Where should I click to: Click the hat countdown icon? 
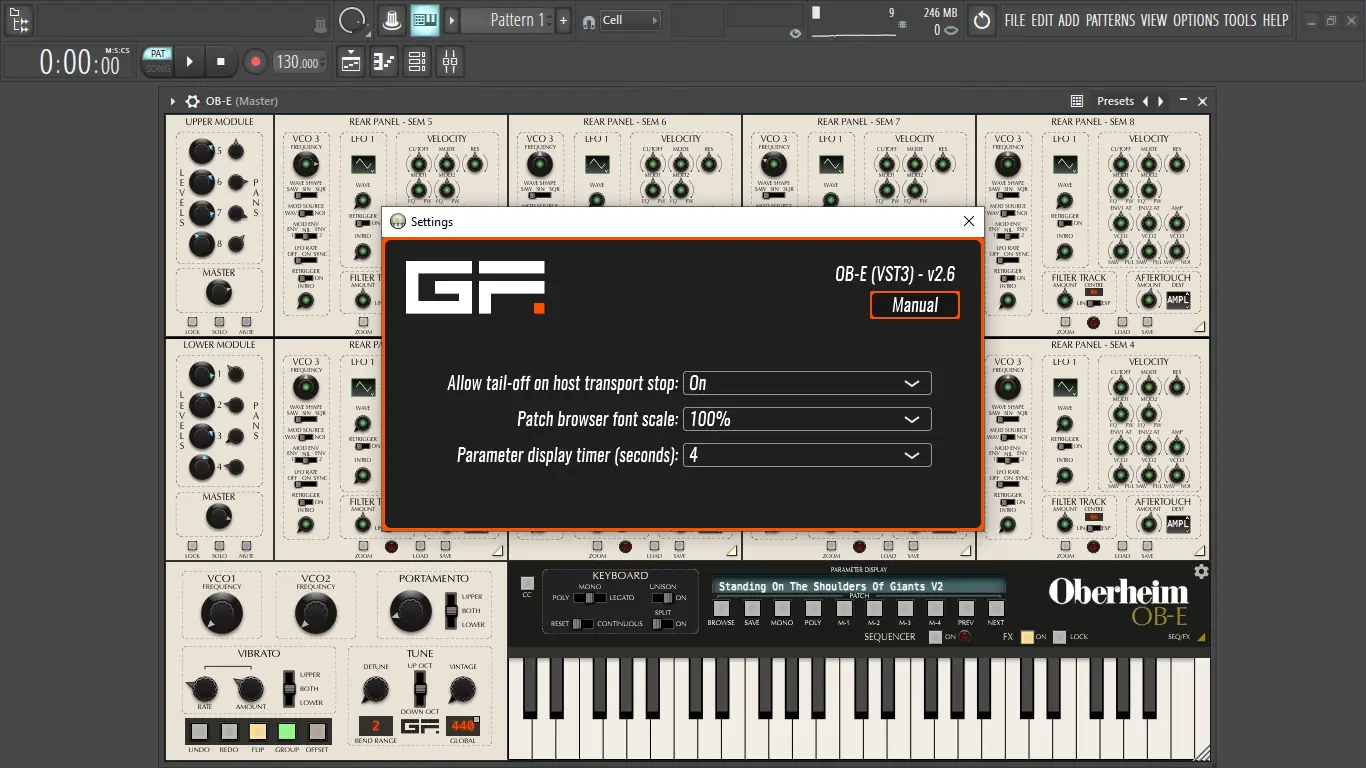point(392,20)
